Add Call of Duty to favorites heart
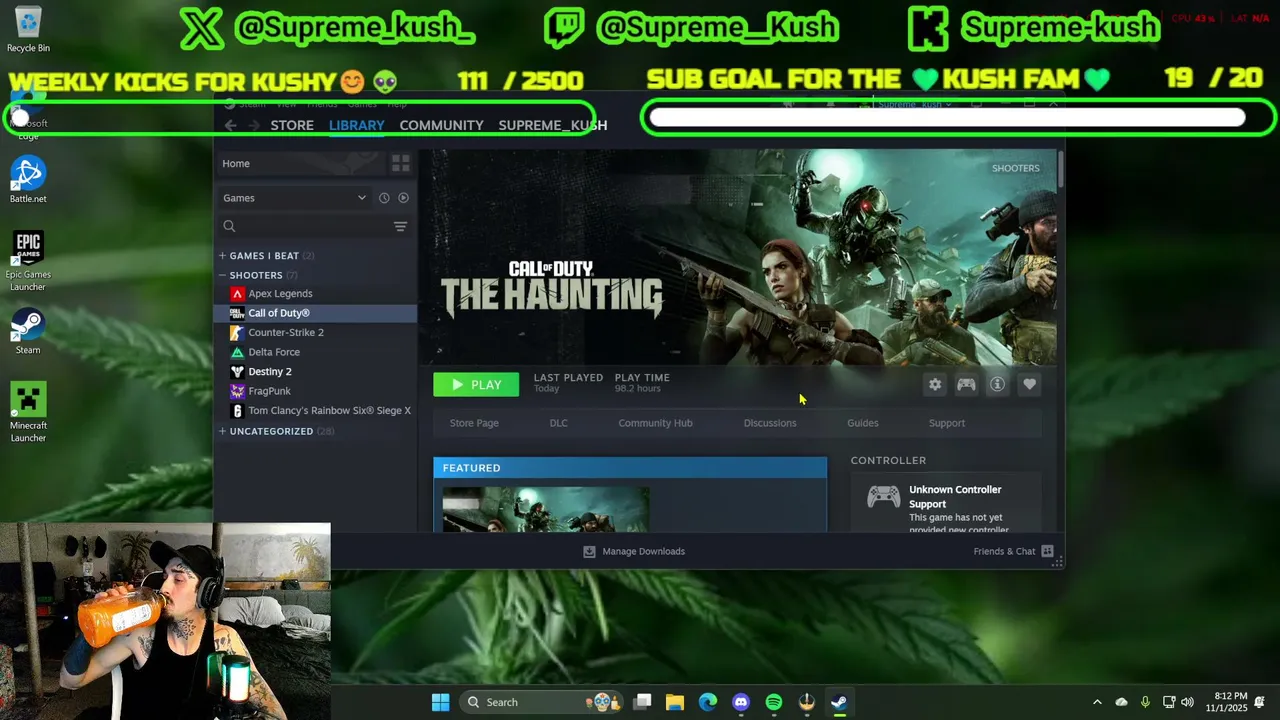 1029,384
